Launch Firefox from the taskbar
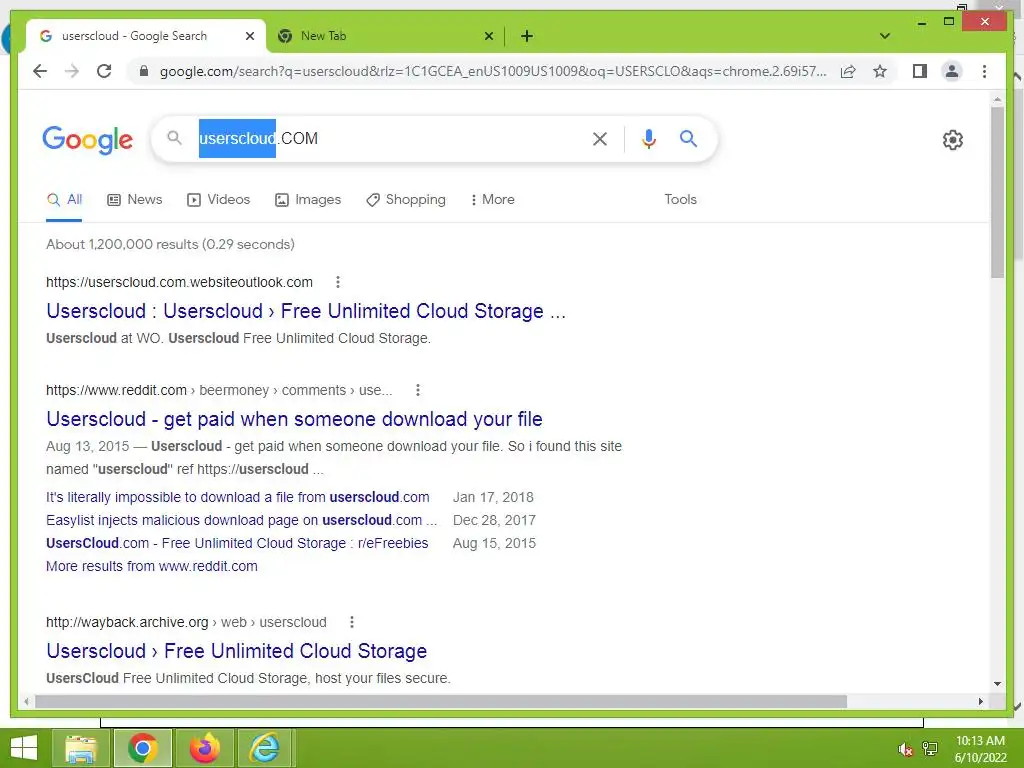This screenshot has width=1024, height=768. [204, 748]
